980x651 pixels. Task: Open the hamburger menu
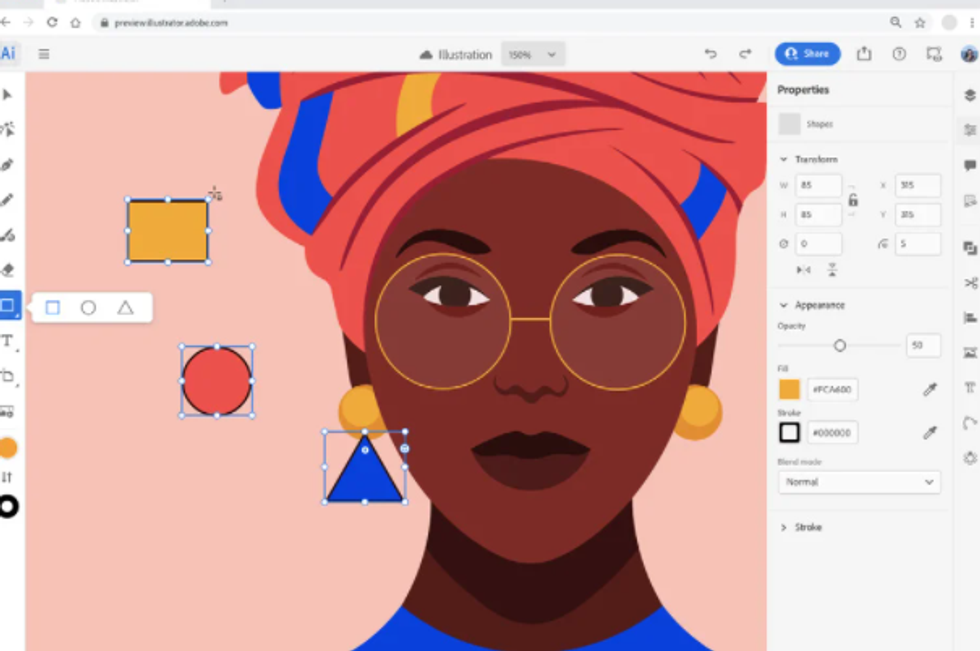pos(44,54)
